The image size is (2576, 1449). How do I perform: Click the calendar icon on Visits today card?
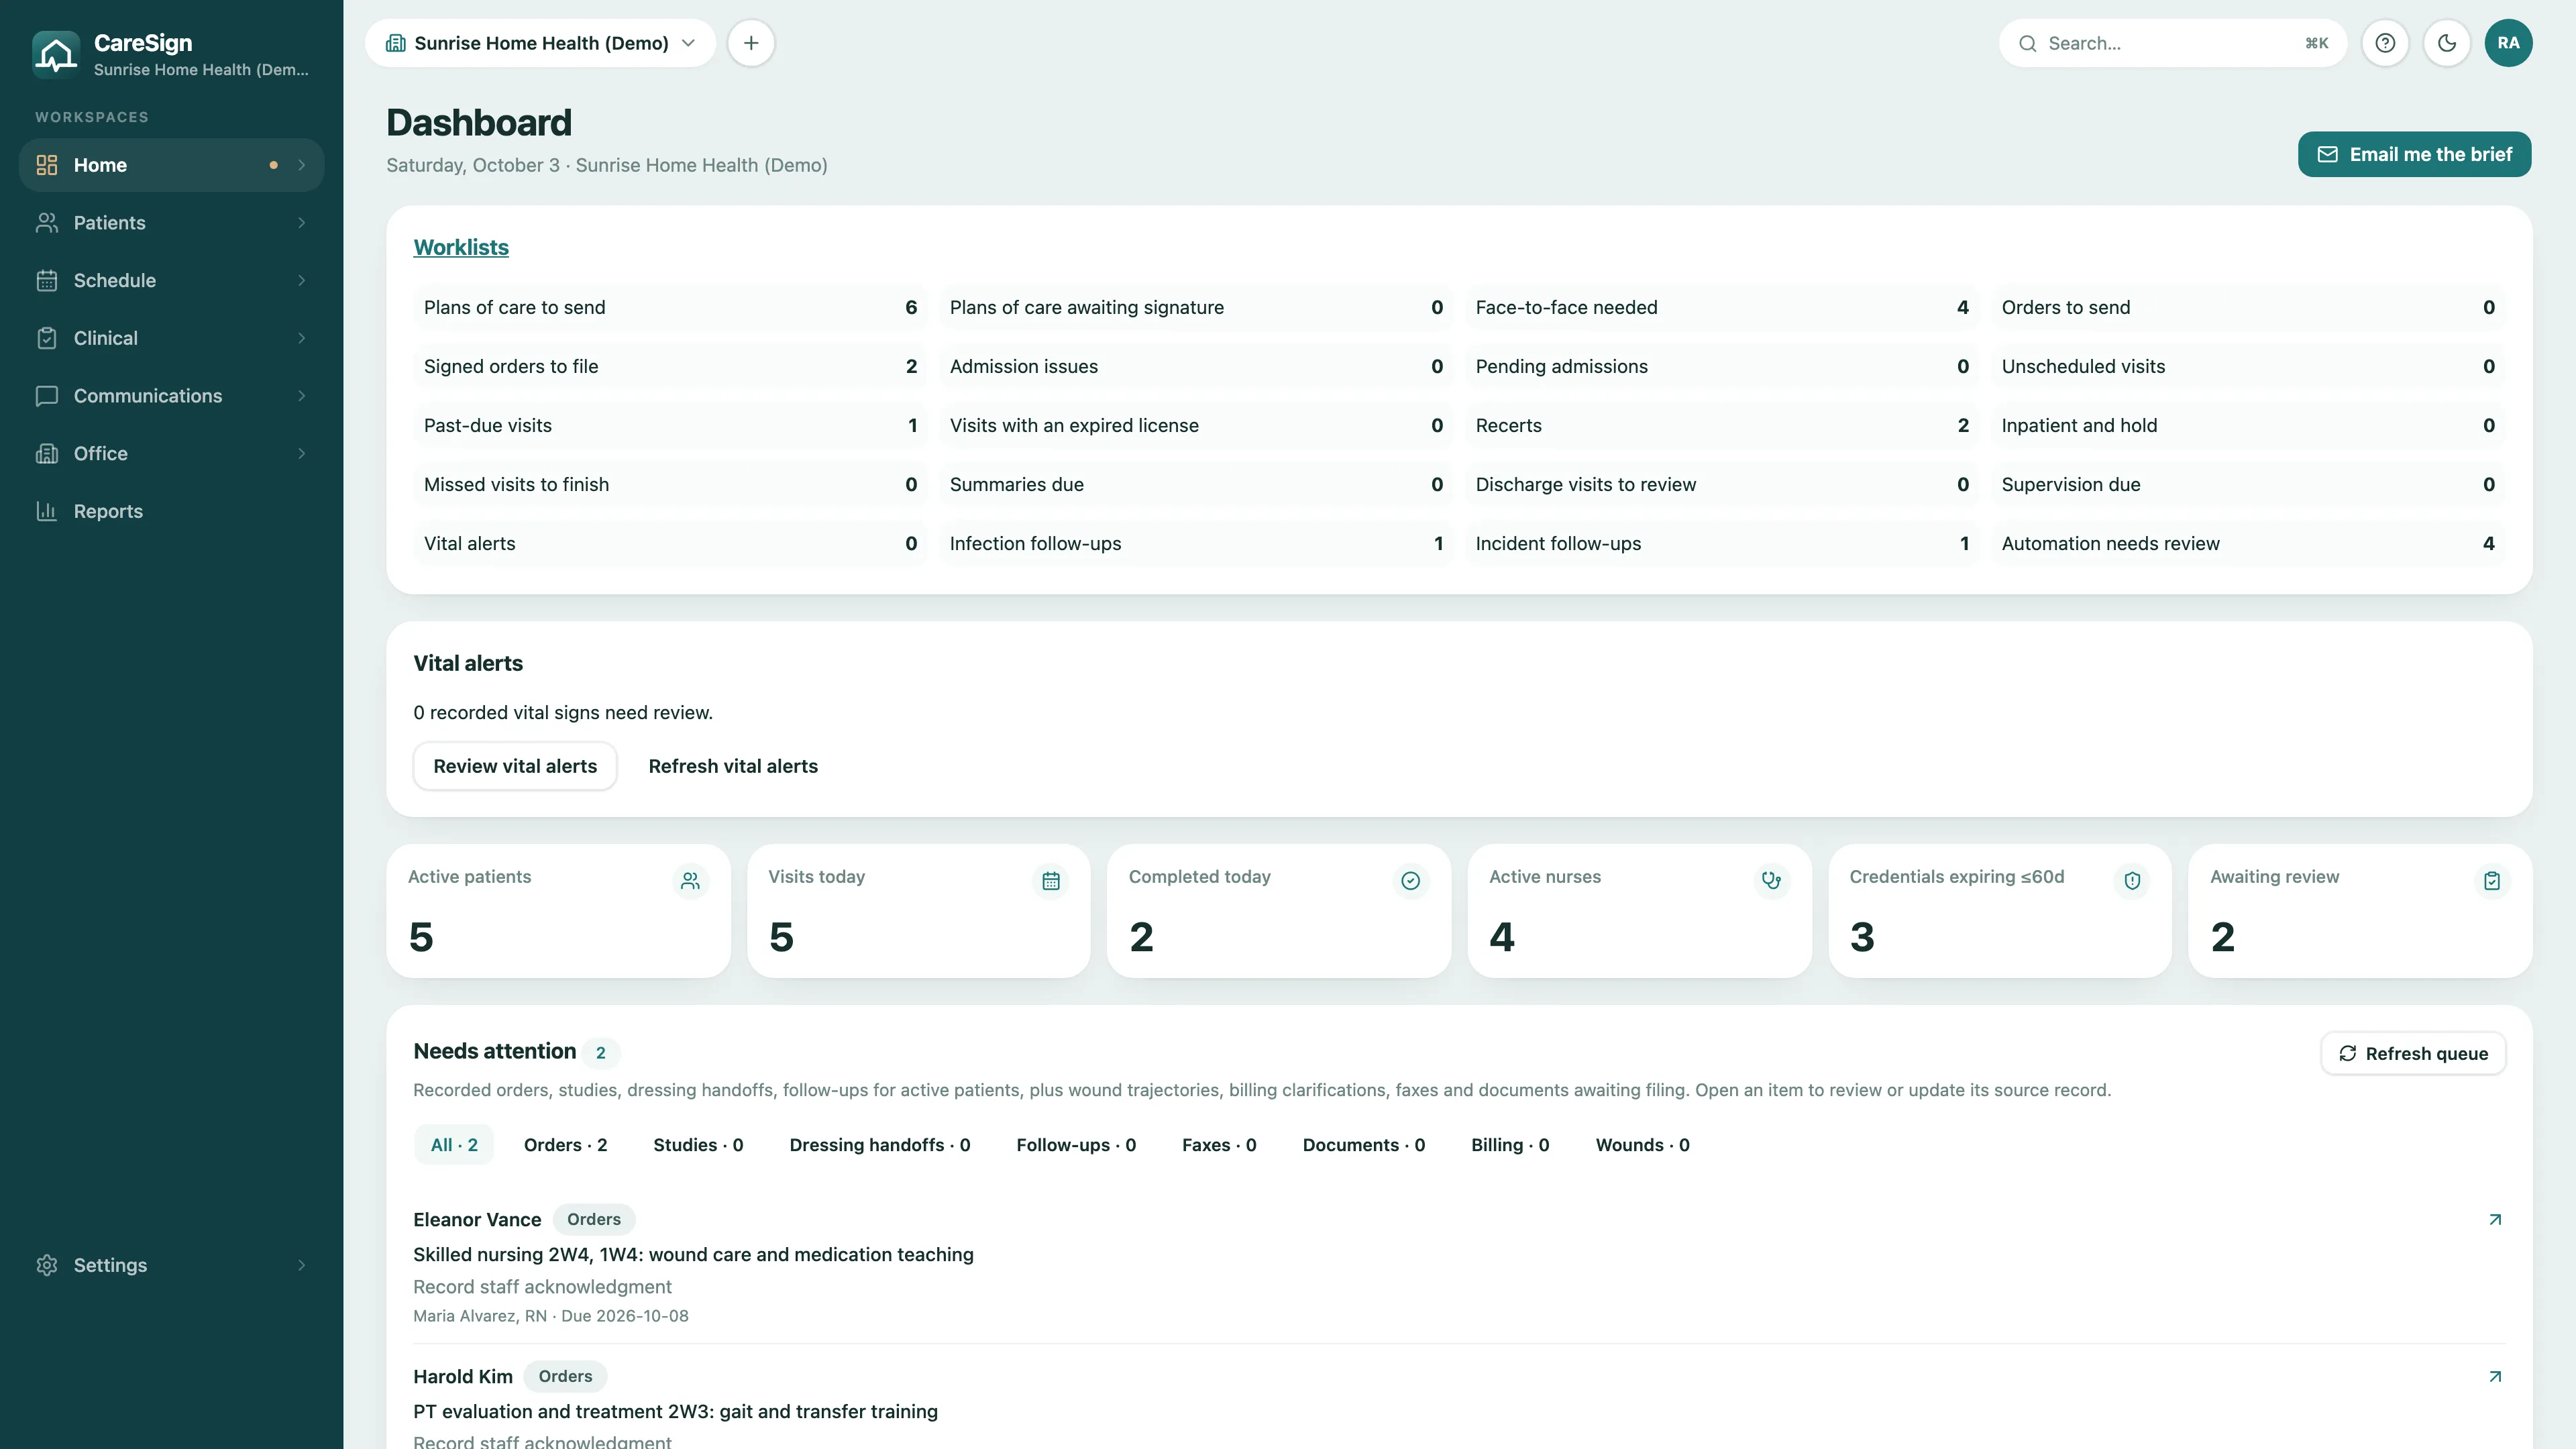(x=1051, y=881)
